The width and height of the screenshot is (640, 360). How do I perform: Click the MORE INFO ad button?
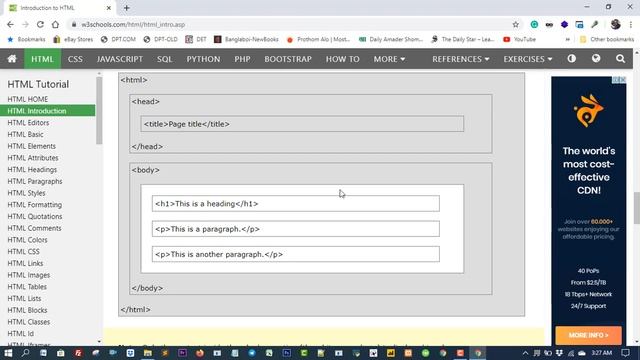[589, 335]
